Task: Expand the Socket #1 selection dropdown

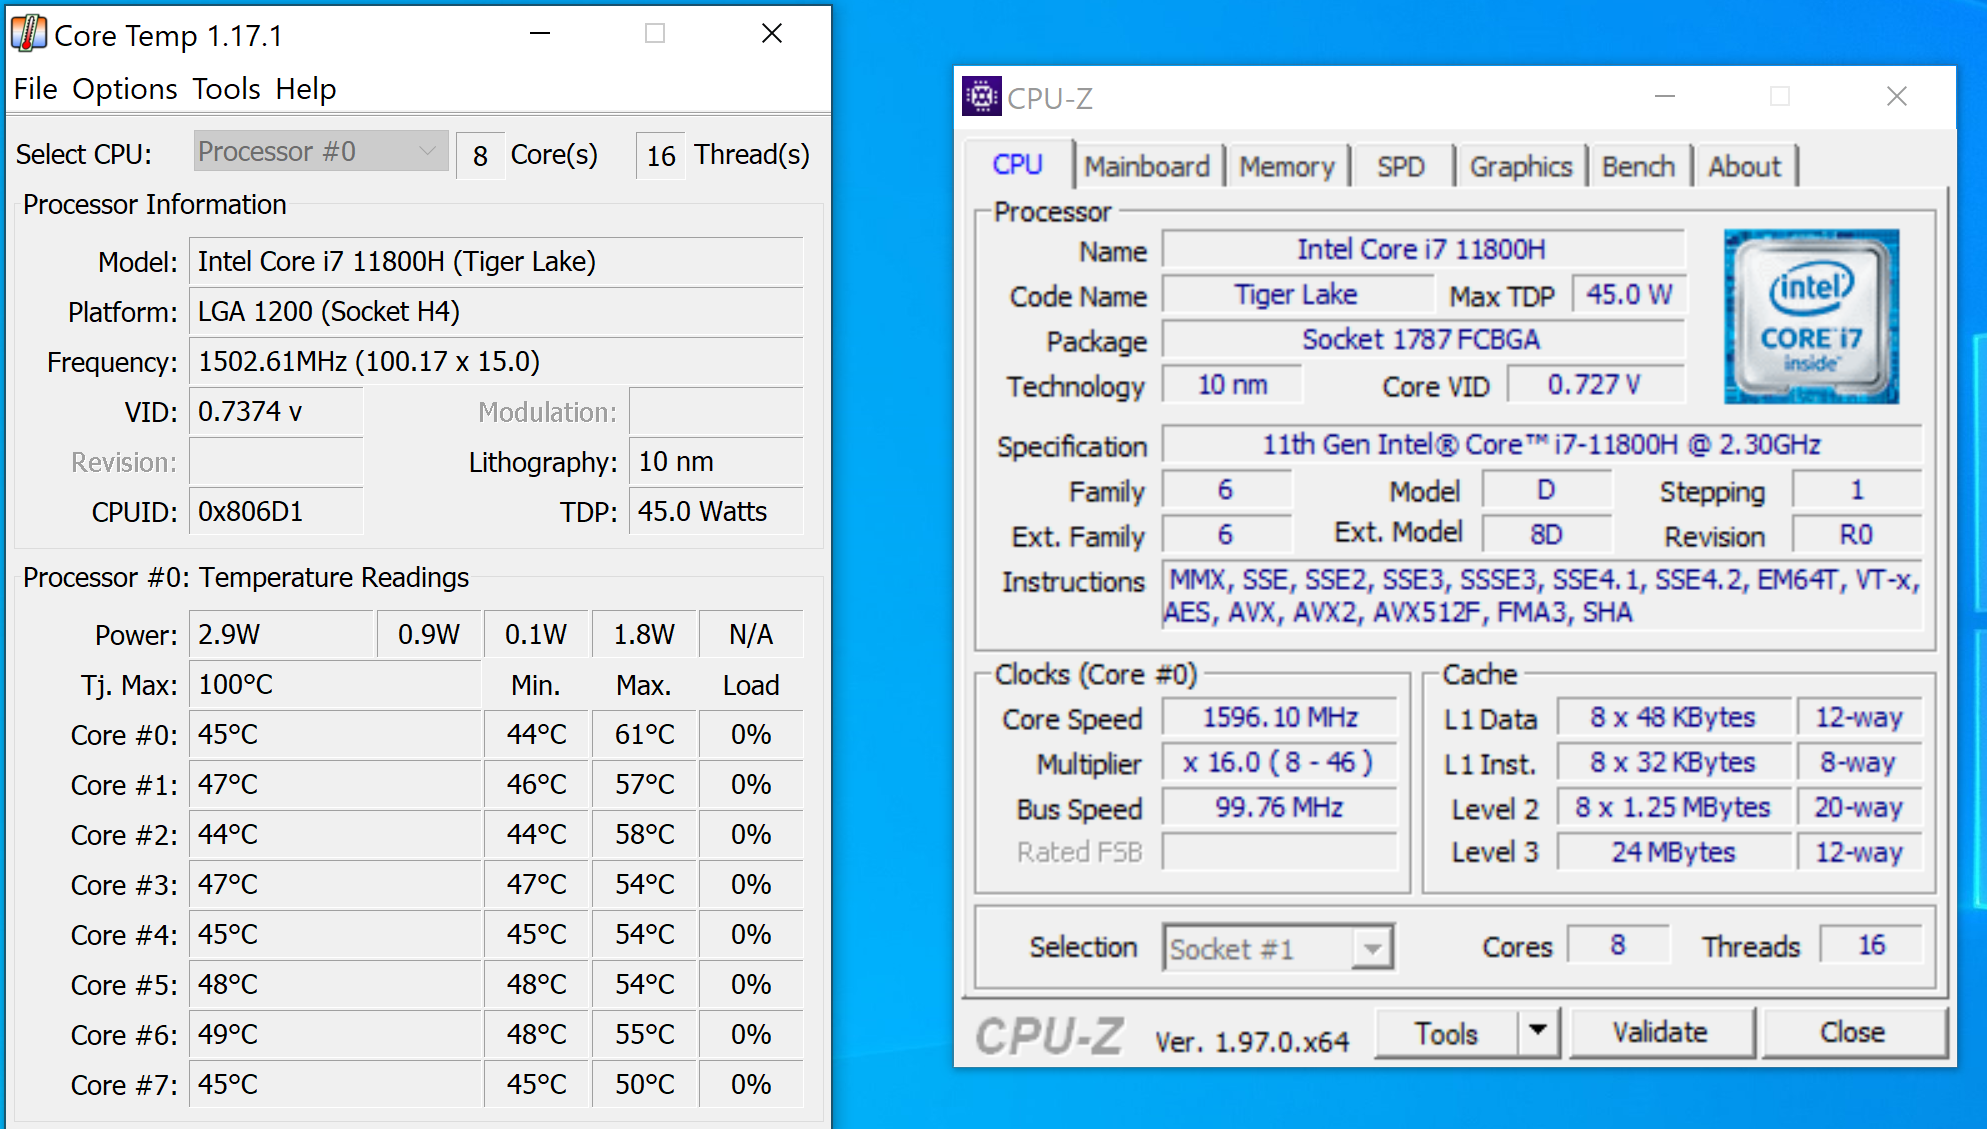Action: pyautogui.click(x=1372, y=948)
